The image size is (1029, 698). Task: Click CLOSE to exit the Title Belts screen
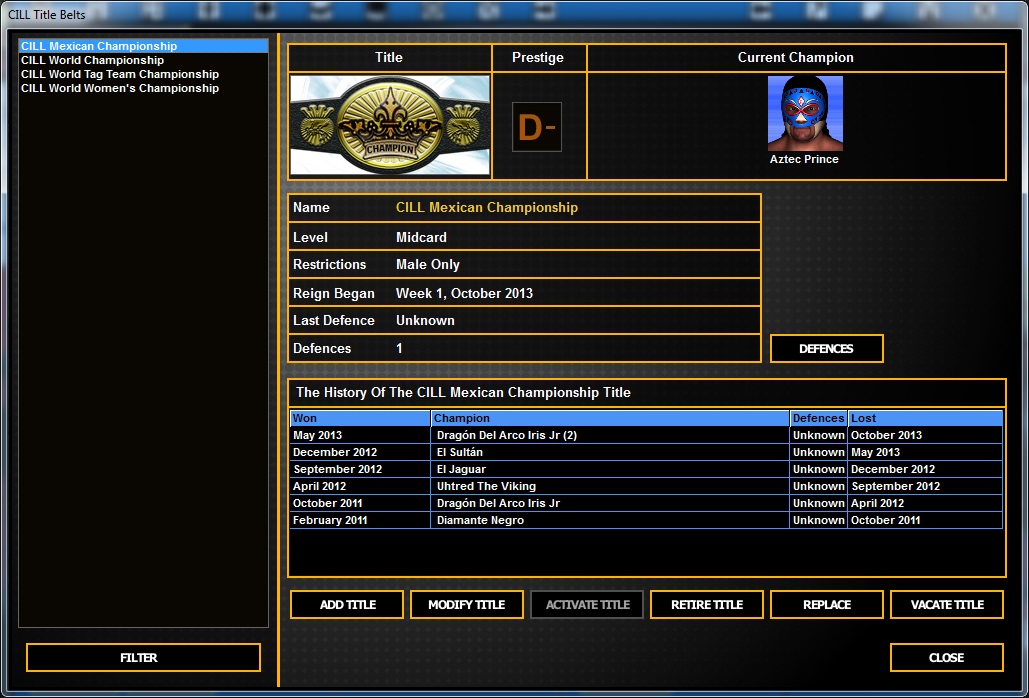[x=946, y=657]
